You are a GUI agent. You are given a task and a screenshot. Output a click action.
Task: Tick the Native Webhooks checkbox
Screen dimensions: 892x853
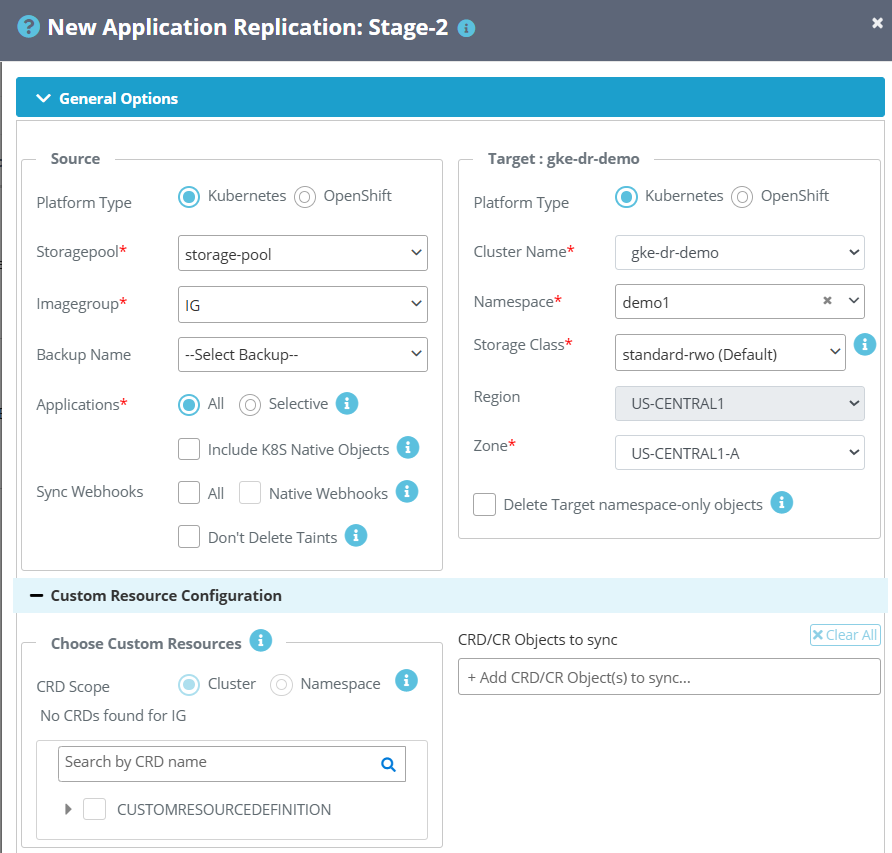[250, 493]
